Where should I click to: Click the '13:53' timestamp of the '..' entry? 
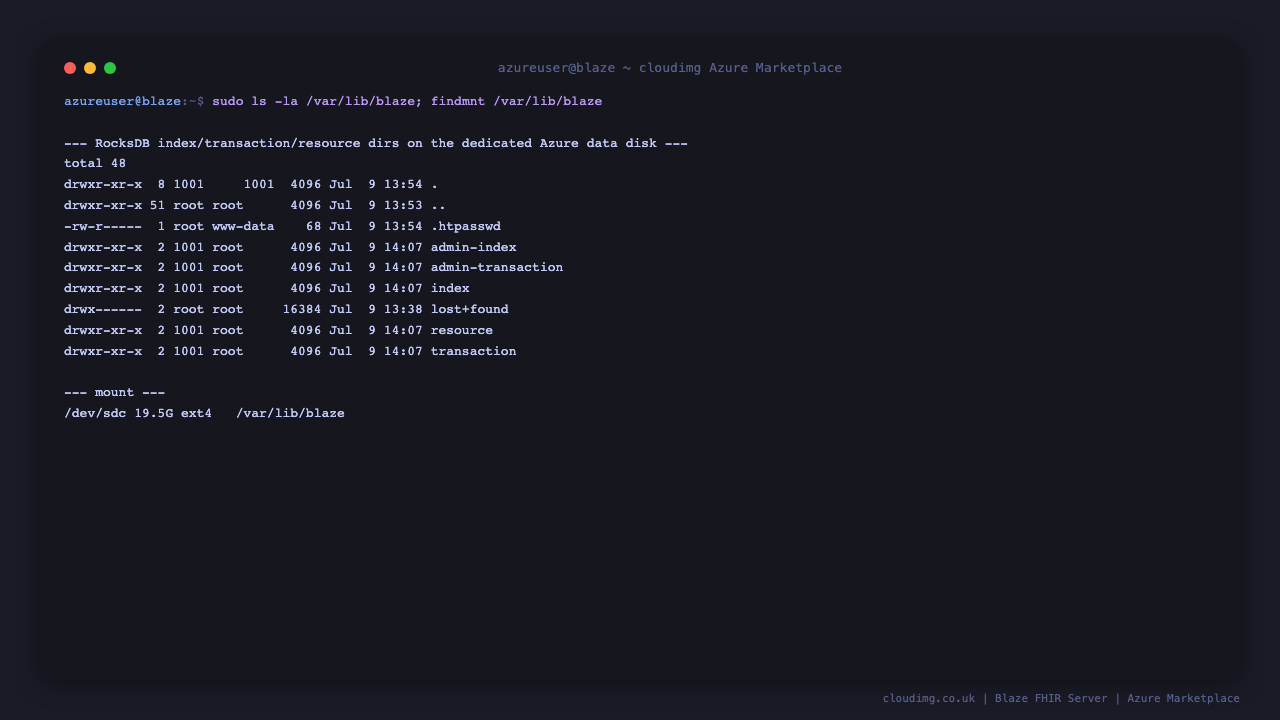tap(403, 206)
